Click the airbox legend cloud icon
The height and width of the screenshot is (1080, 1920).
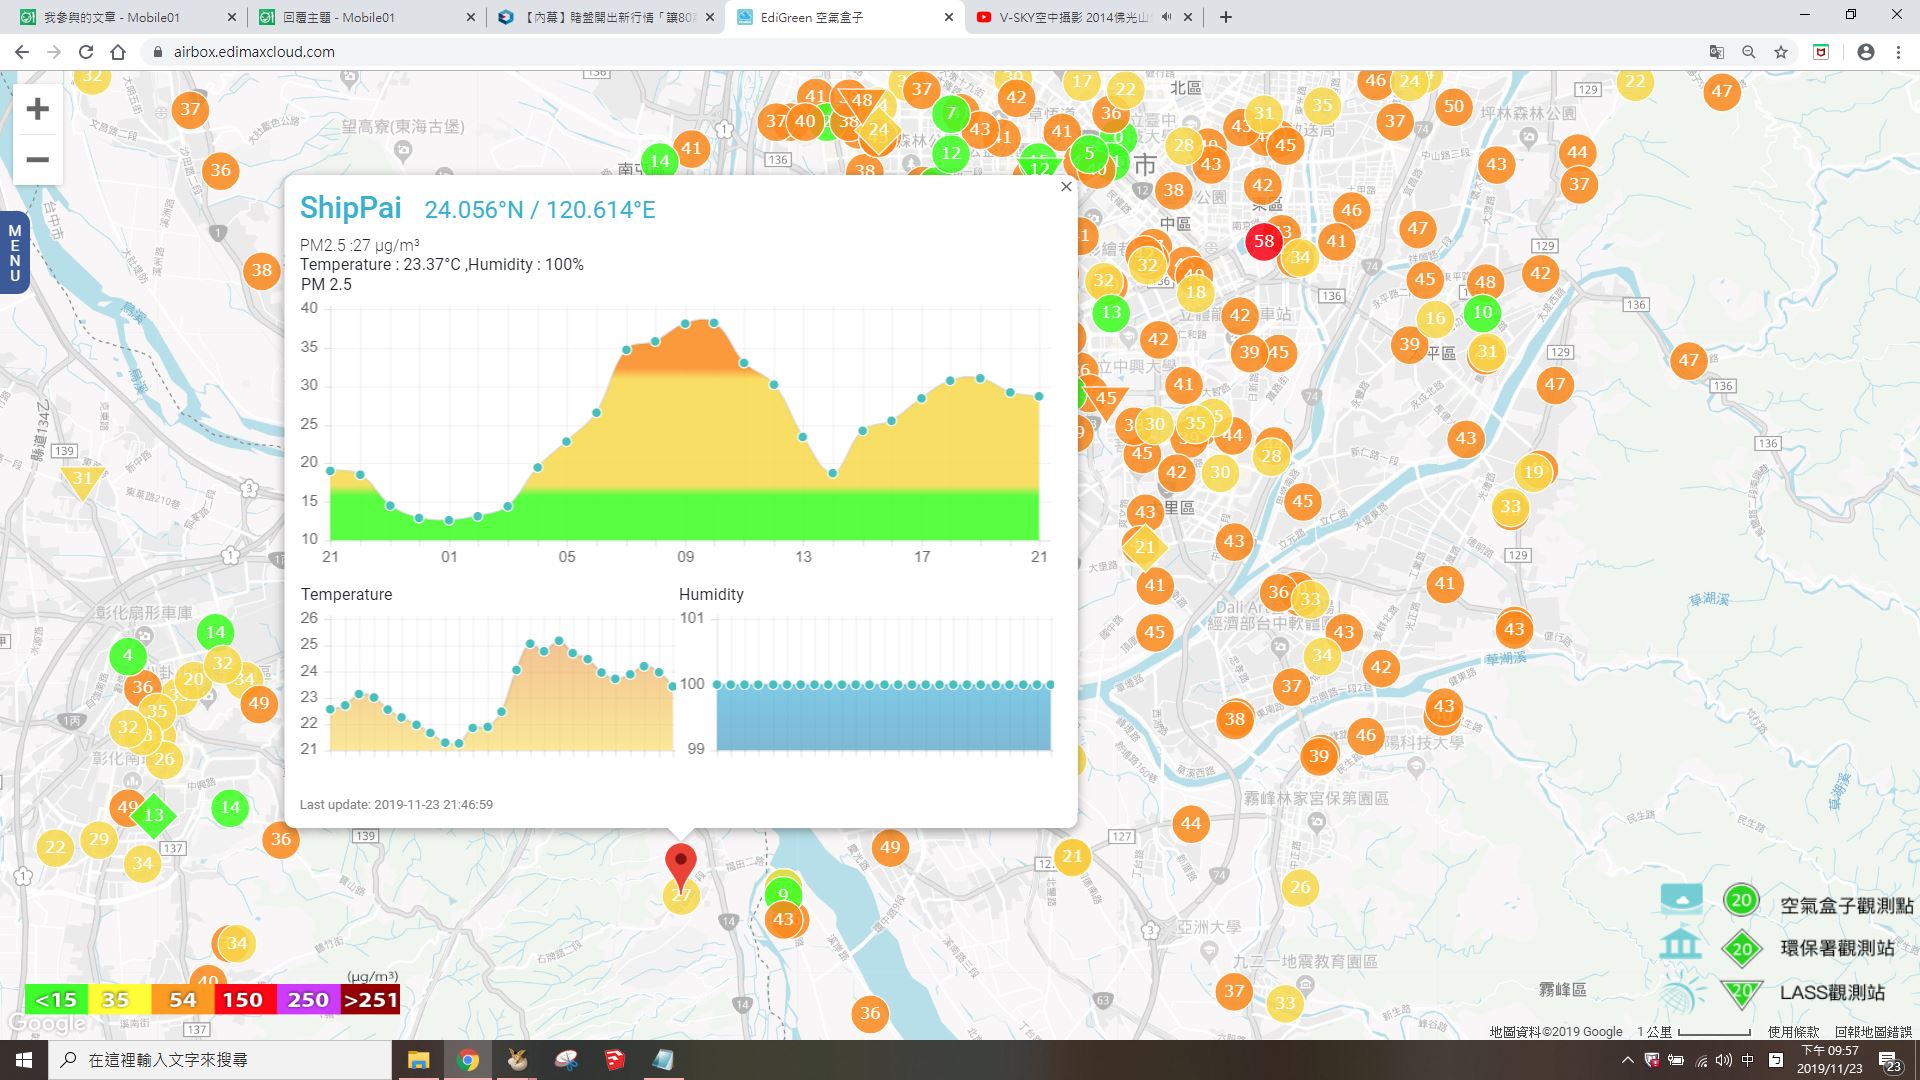(x=1681, y=899)
